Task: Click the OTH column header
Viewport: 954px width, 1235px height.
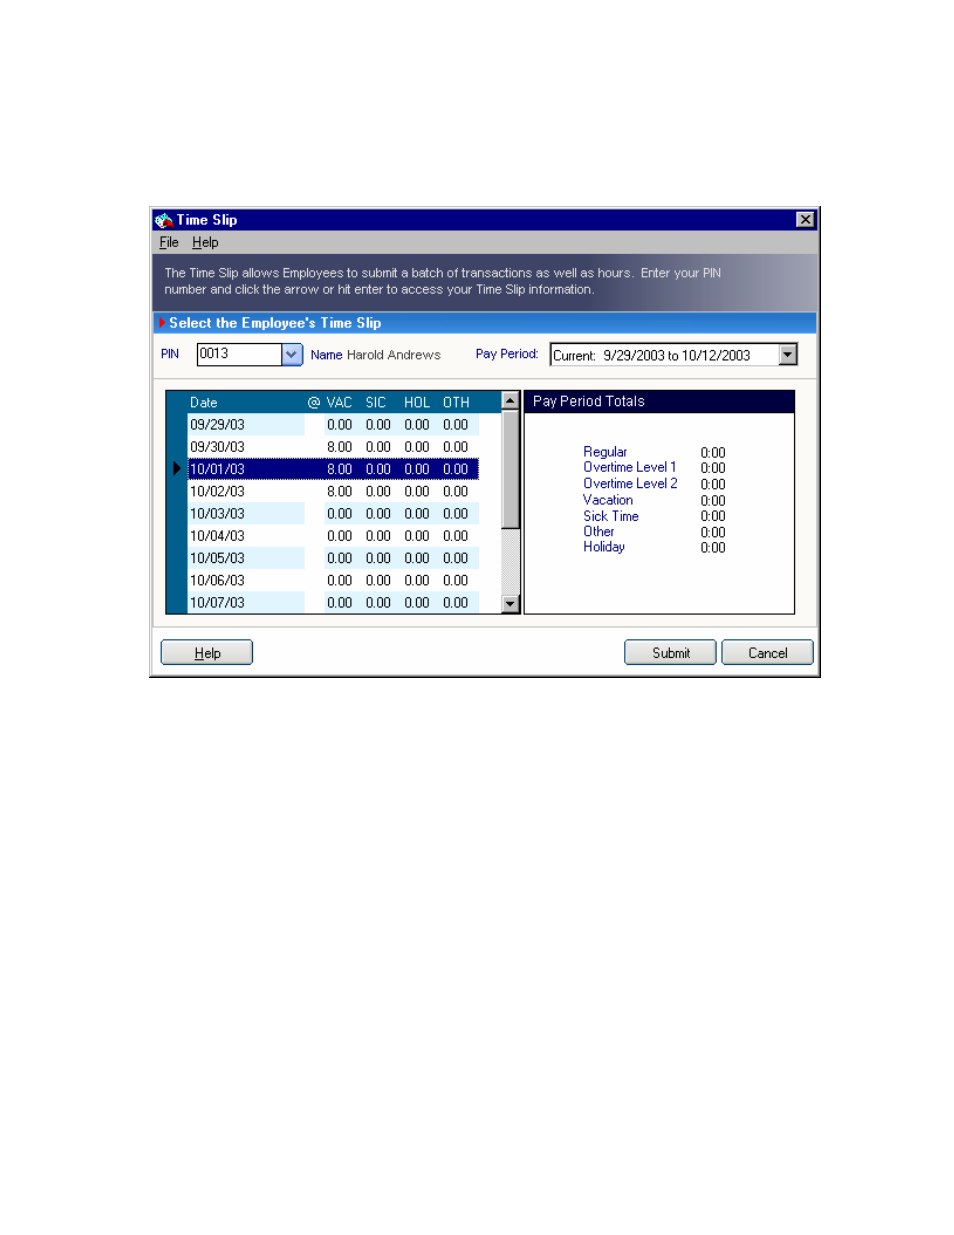Action: tap(456, 402)
